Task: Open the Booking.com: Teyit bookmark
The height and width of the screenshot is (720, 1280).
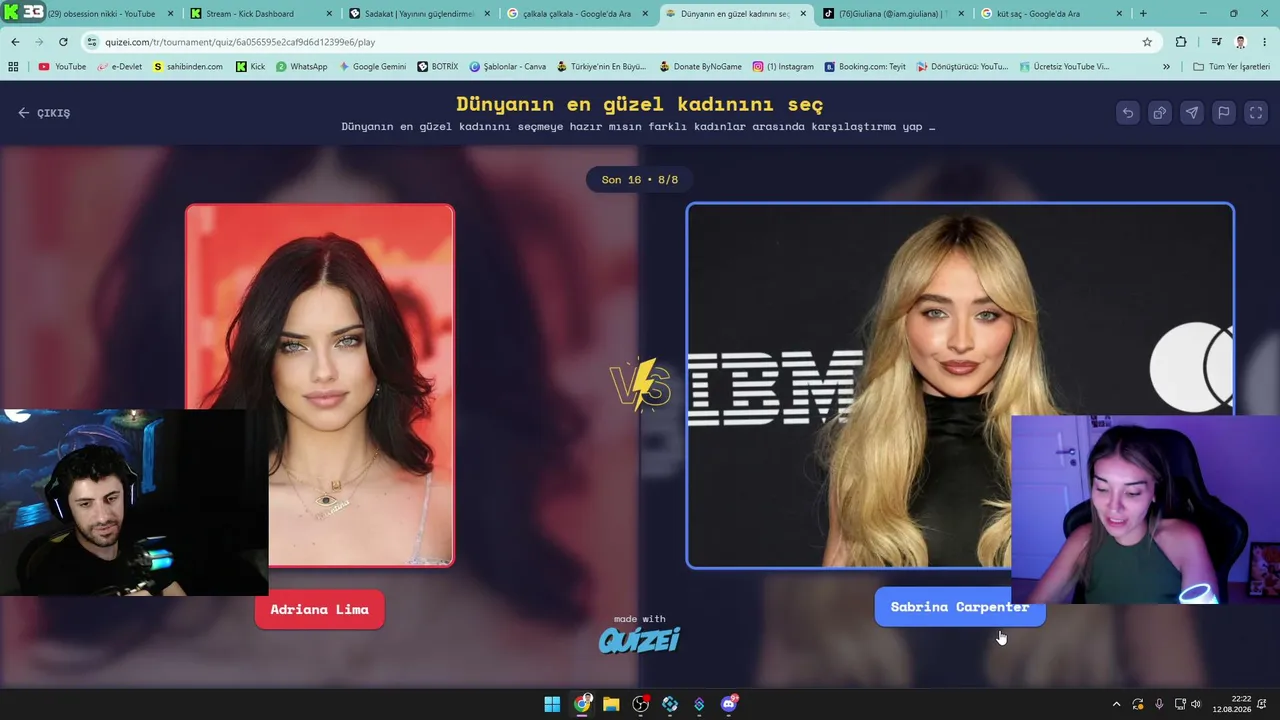Action: [x=865, y=67]
